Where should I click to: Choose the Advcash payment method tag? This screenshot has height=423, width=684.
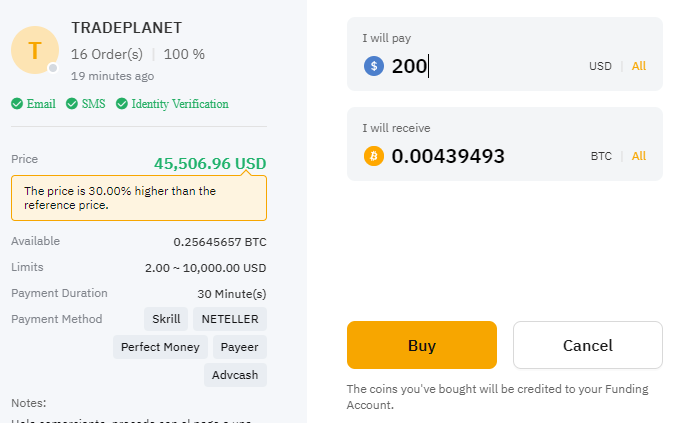coord(235,375)
